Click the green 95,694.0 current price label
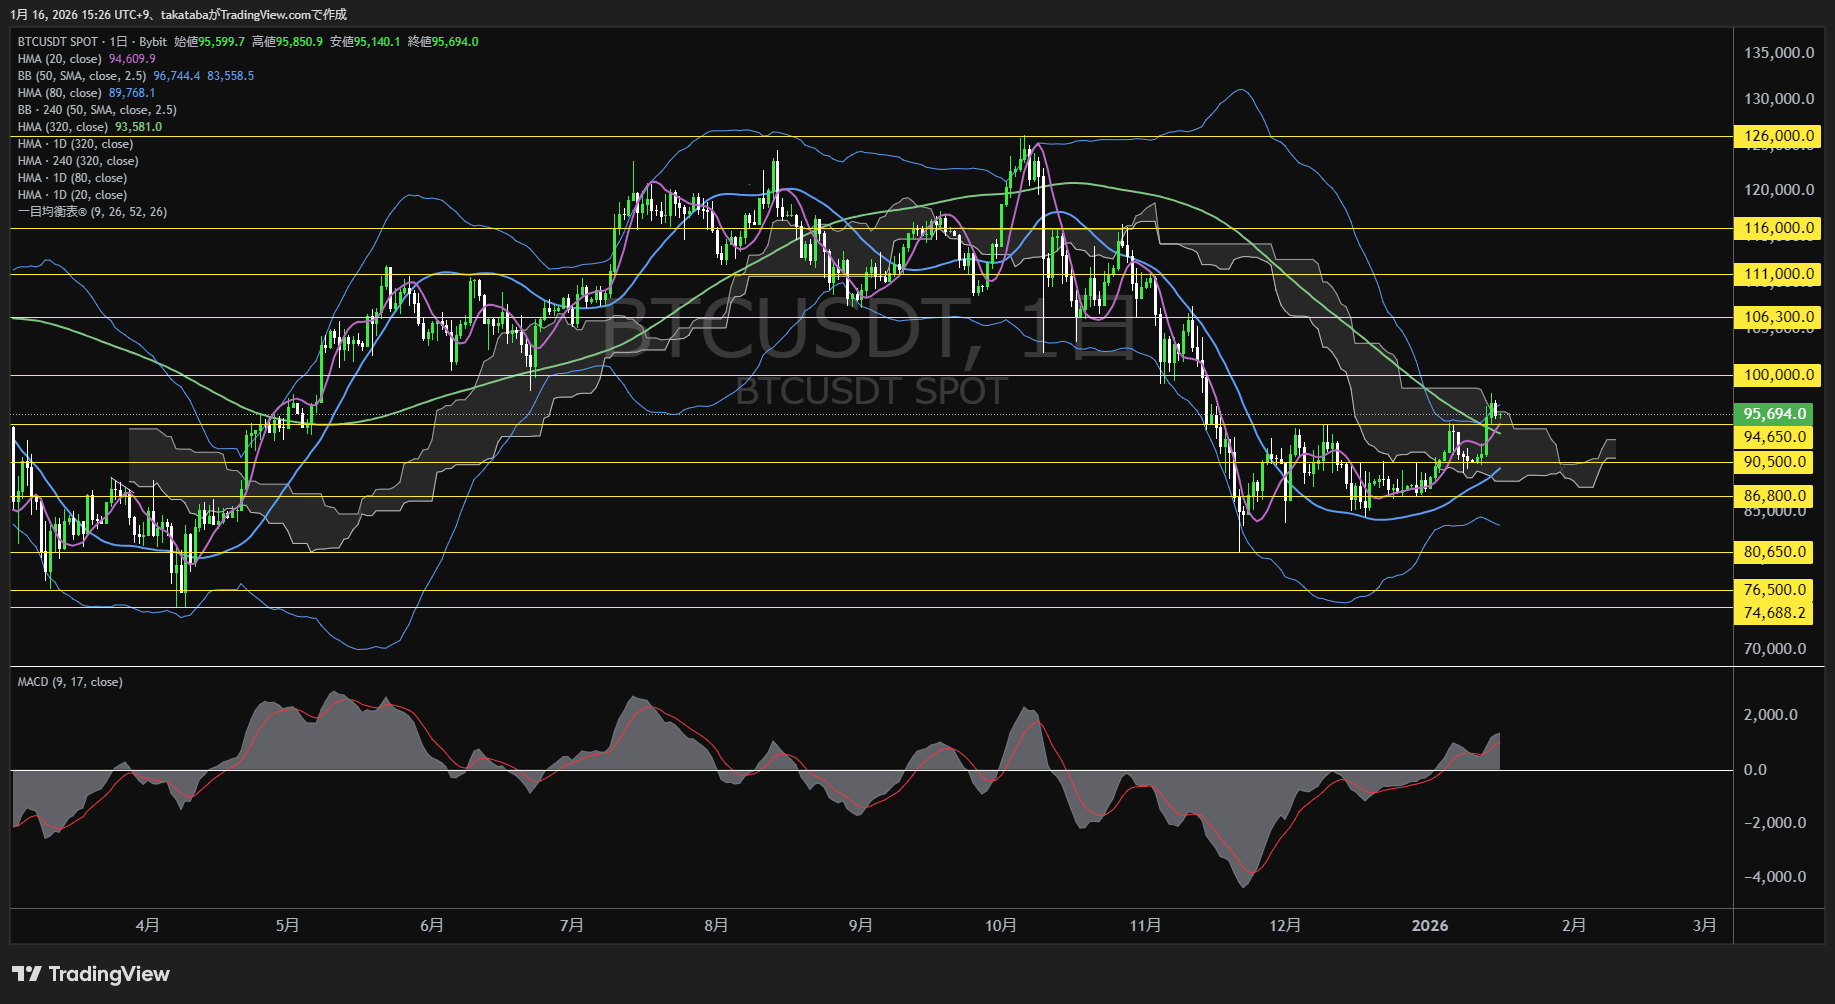The image size is (1835, 1004). point(1775,414)
